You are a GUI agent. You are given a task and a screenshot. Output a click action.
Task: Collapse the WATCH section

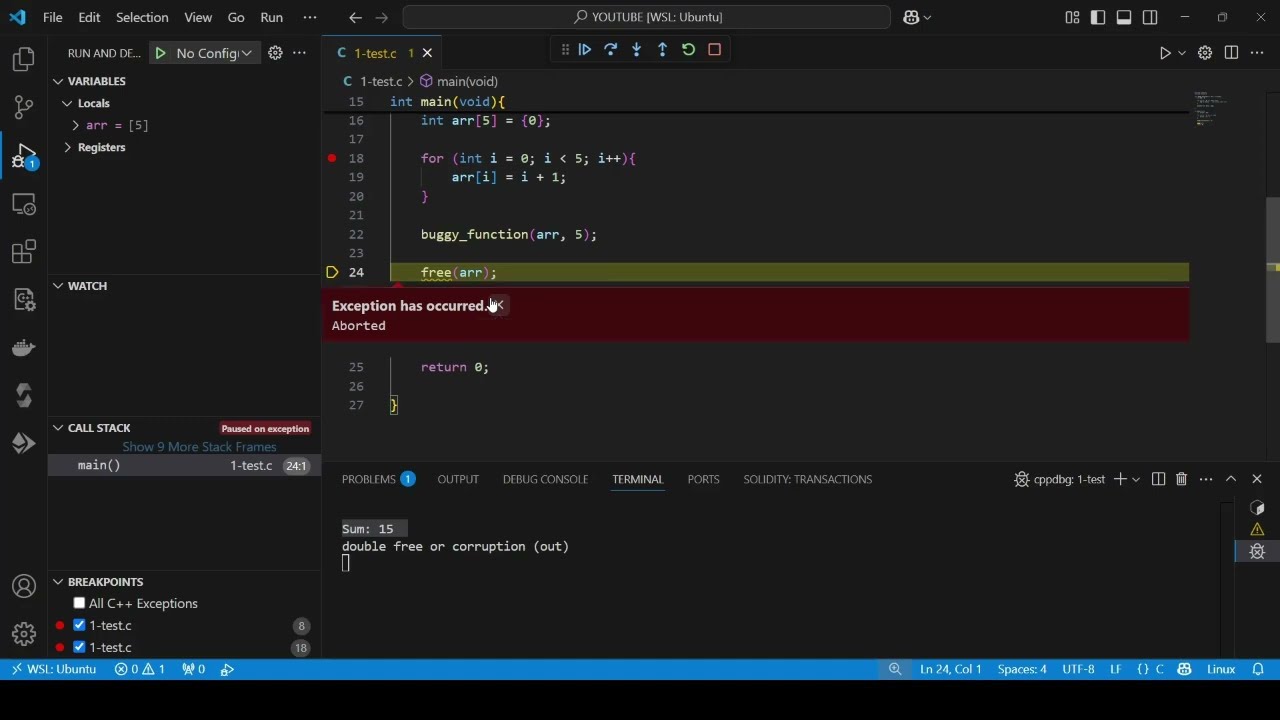(x=58, y=286)
